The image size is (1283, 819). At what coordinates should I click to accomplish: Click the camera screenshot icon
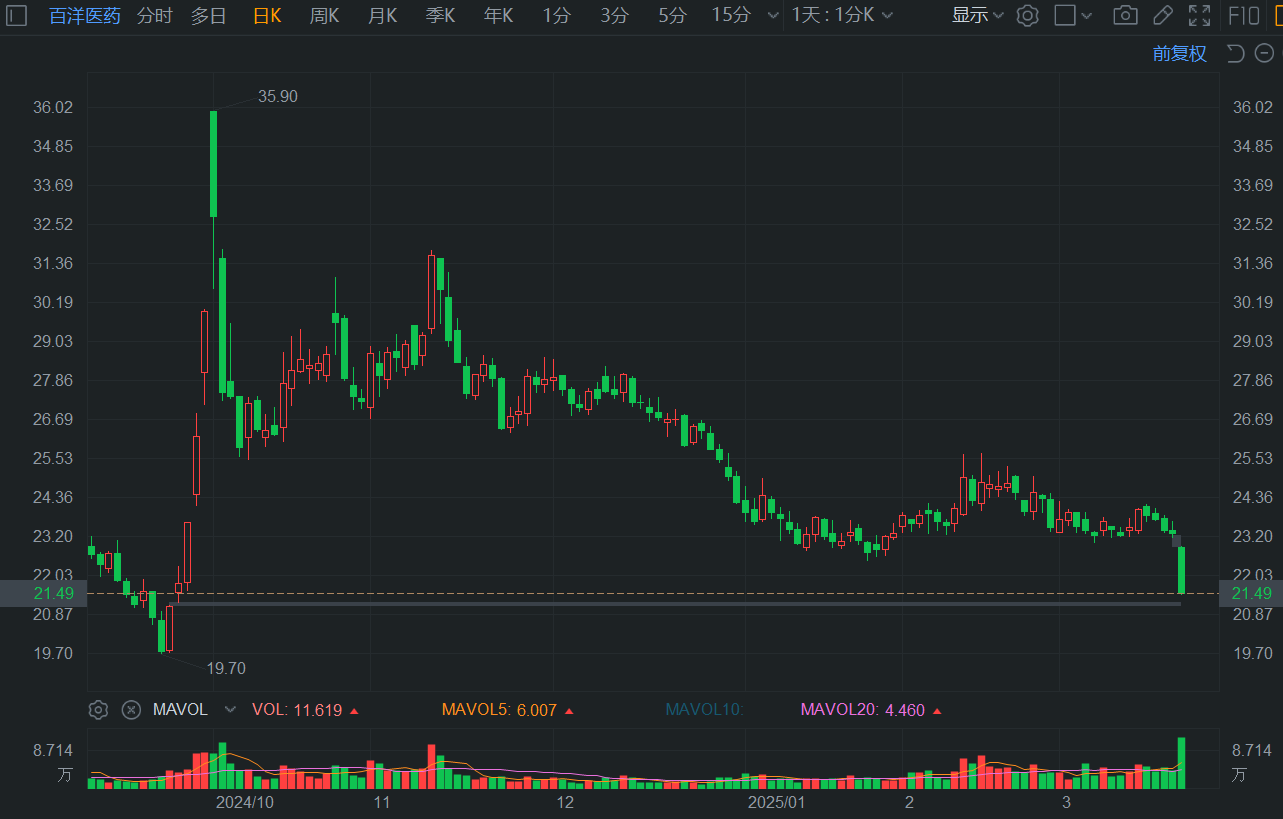pos(1124,15)
